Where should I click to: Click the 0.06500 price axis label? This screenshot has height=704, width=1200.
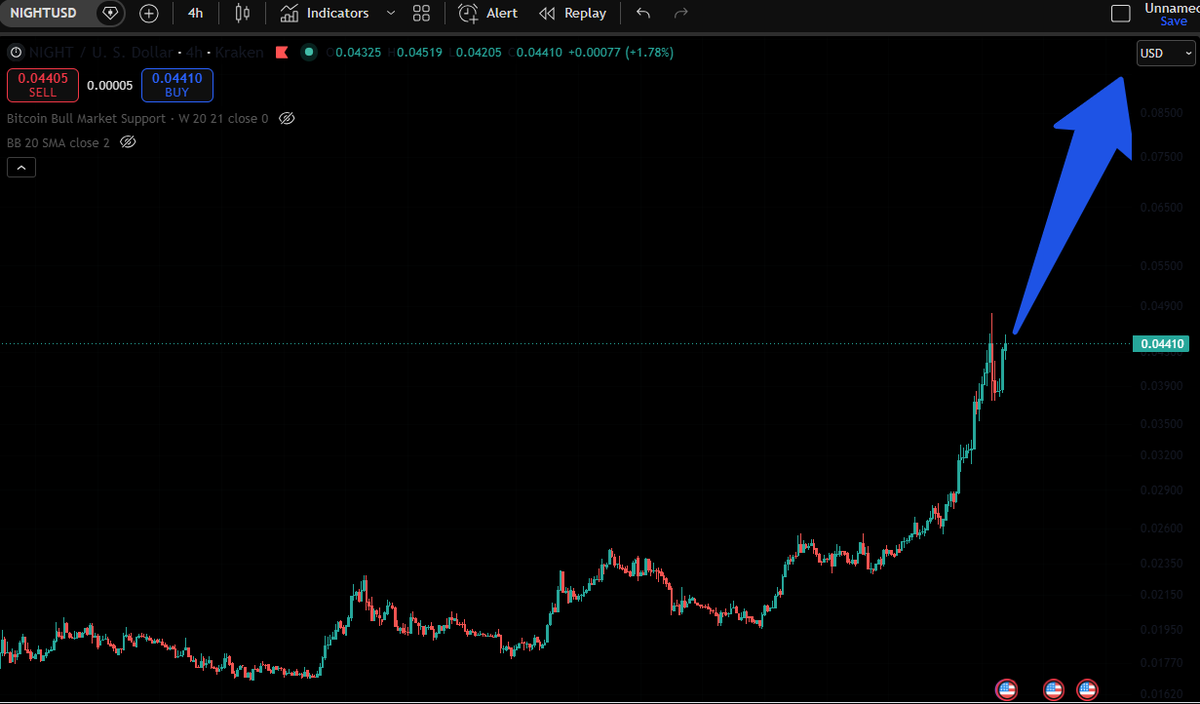[1162, 208]
